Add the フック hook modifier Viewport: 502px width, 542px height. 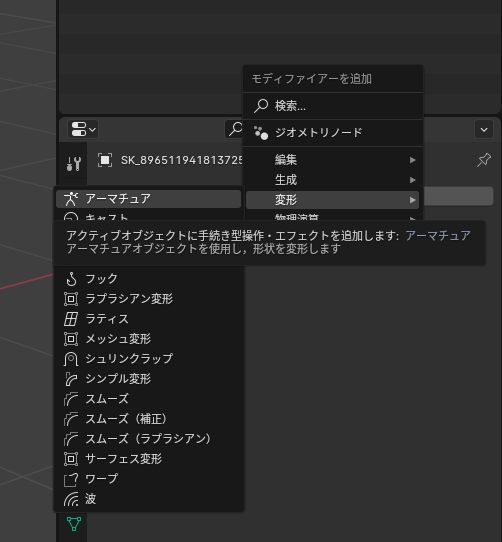click(149, 279)
